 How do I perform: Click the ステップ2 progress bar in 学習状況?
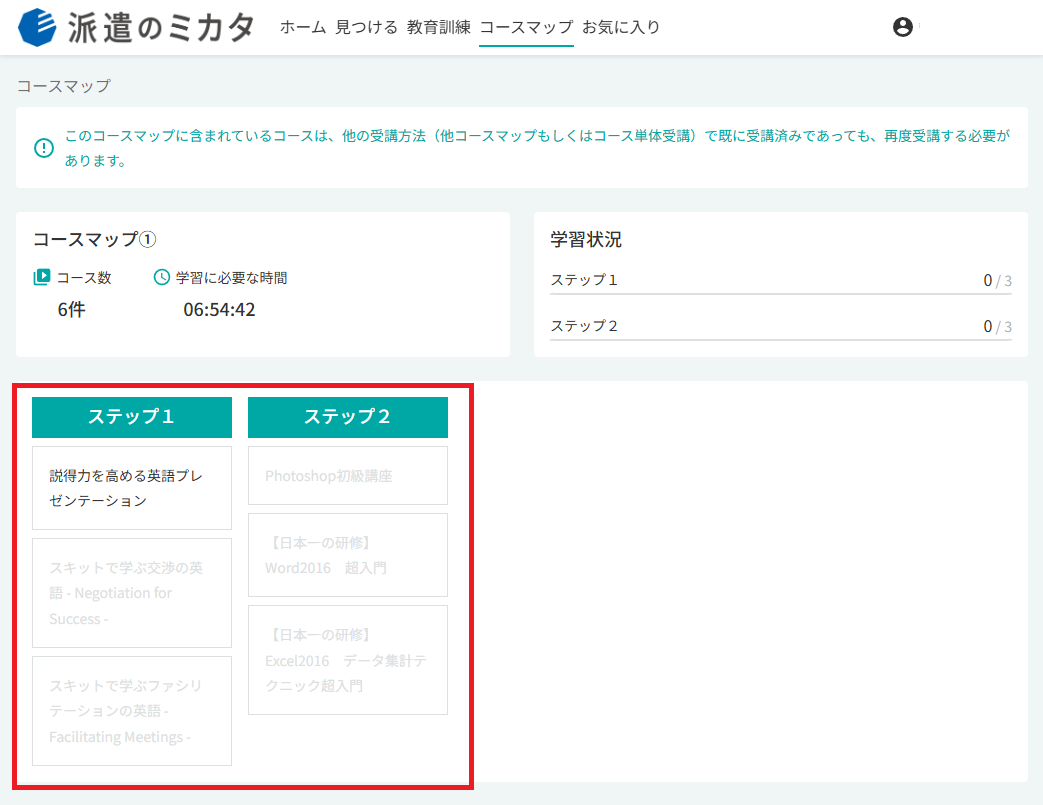(x=781, y=339)
